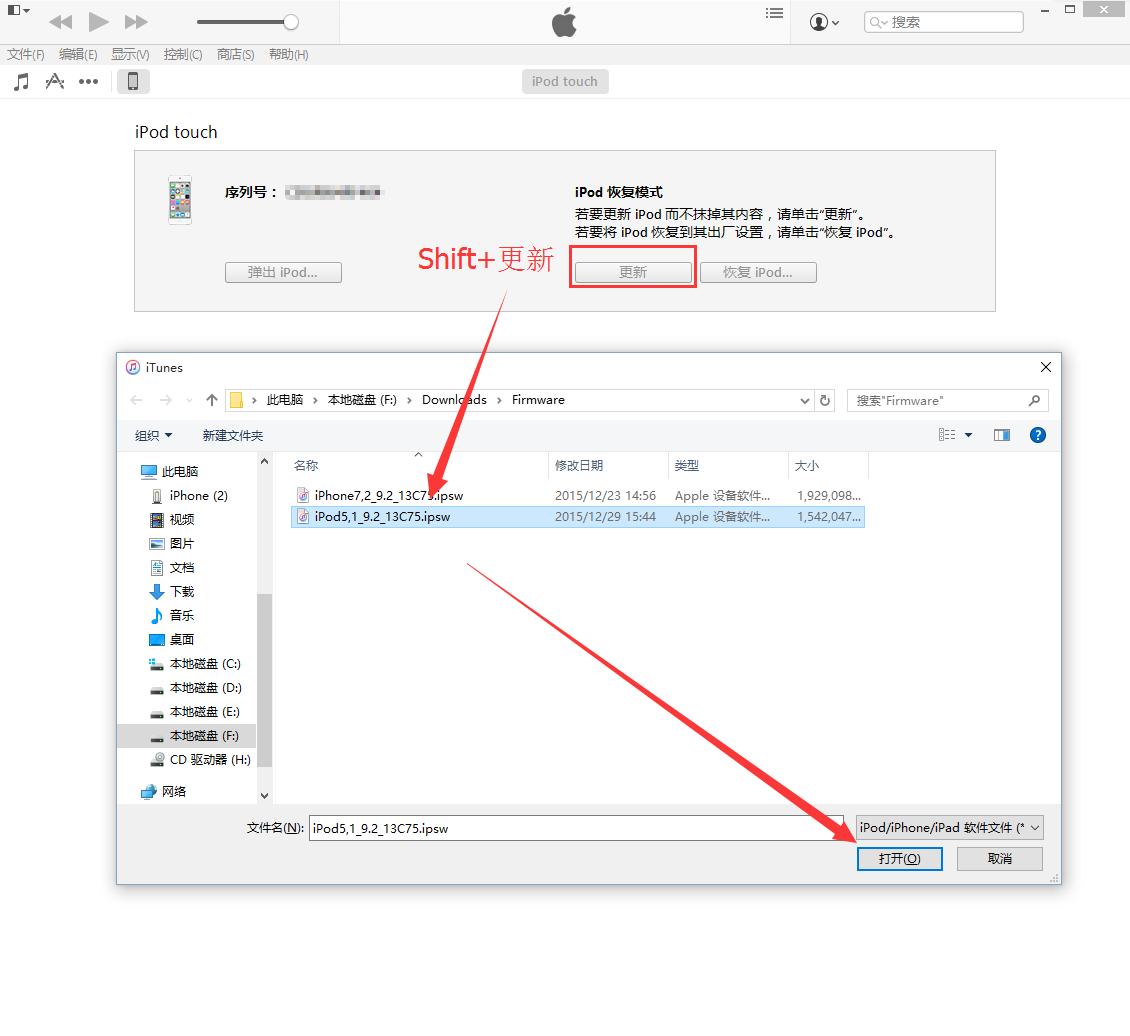This screenshot has width=1130, height=1036.
Task: Open the 文件(F) menu
Action: pyautogui.click(x=25, y=55)
